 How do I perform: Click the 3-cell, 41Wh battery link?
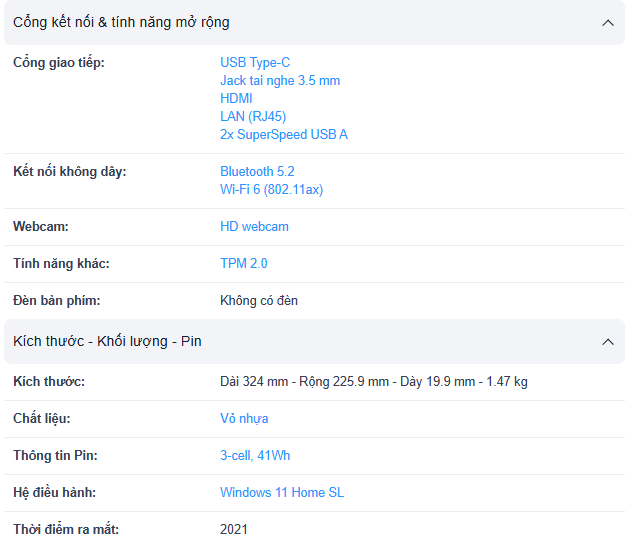pyautogui.click(x=255, y=455)
